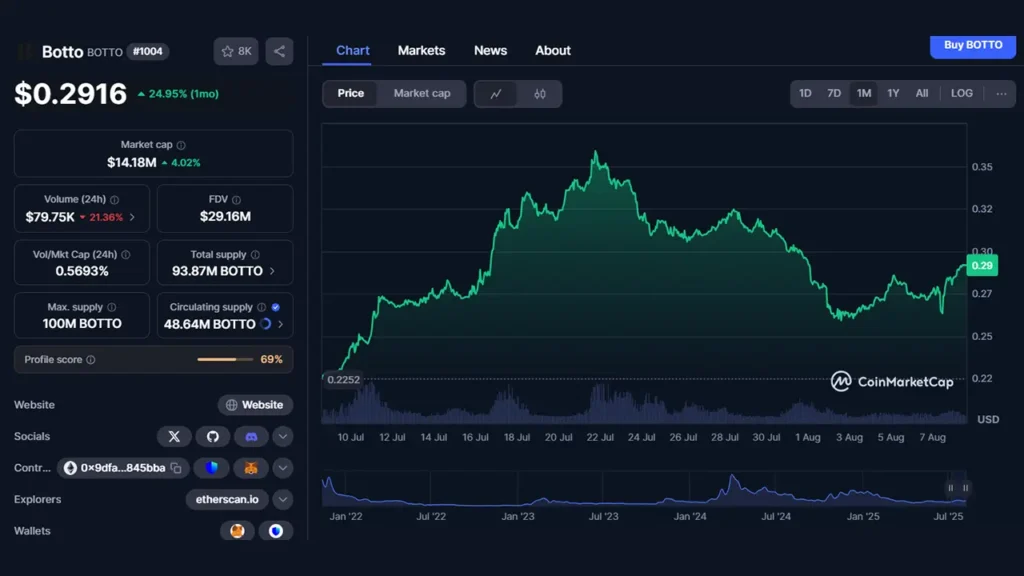Expand the Explorers dropdown chevron

pyautogui.click(x=283, y=500)
